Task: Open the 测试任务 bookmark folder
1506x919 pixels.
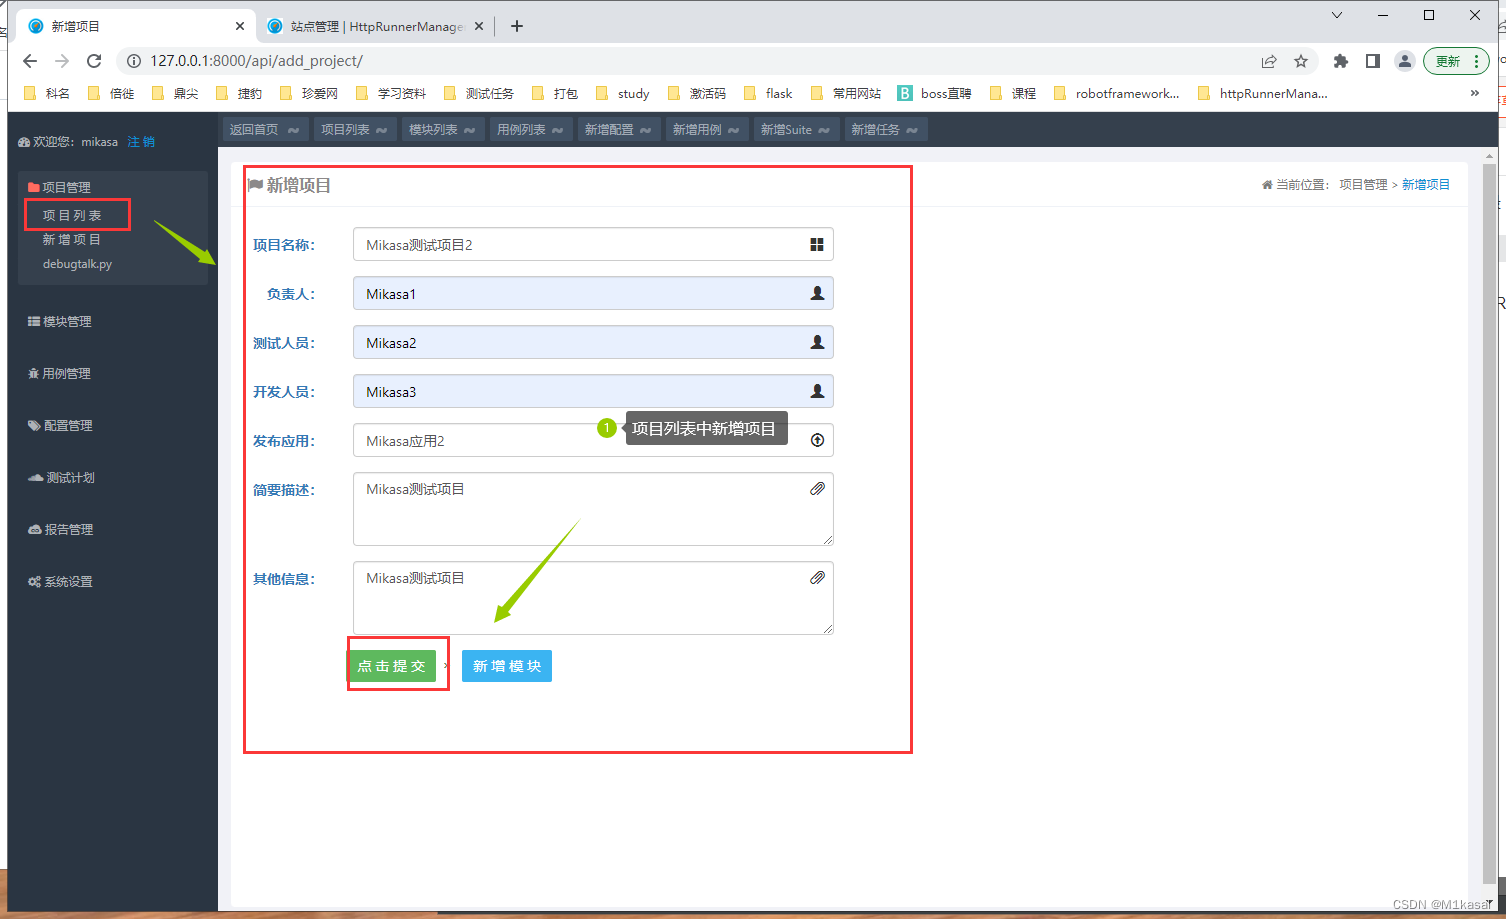Action: coord(479,93)
